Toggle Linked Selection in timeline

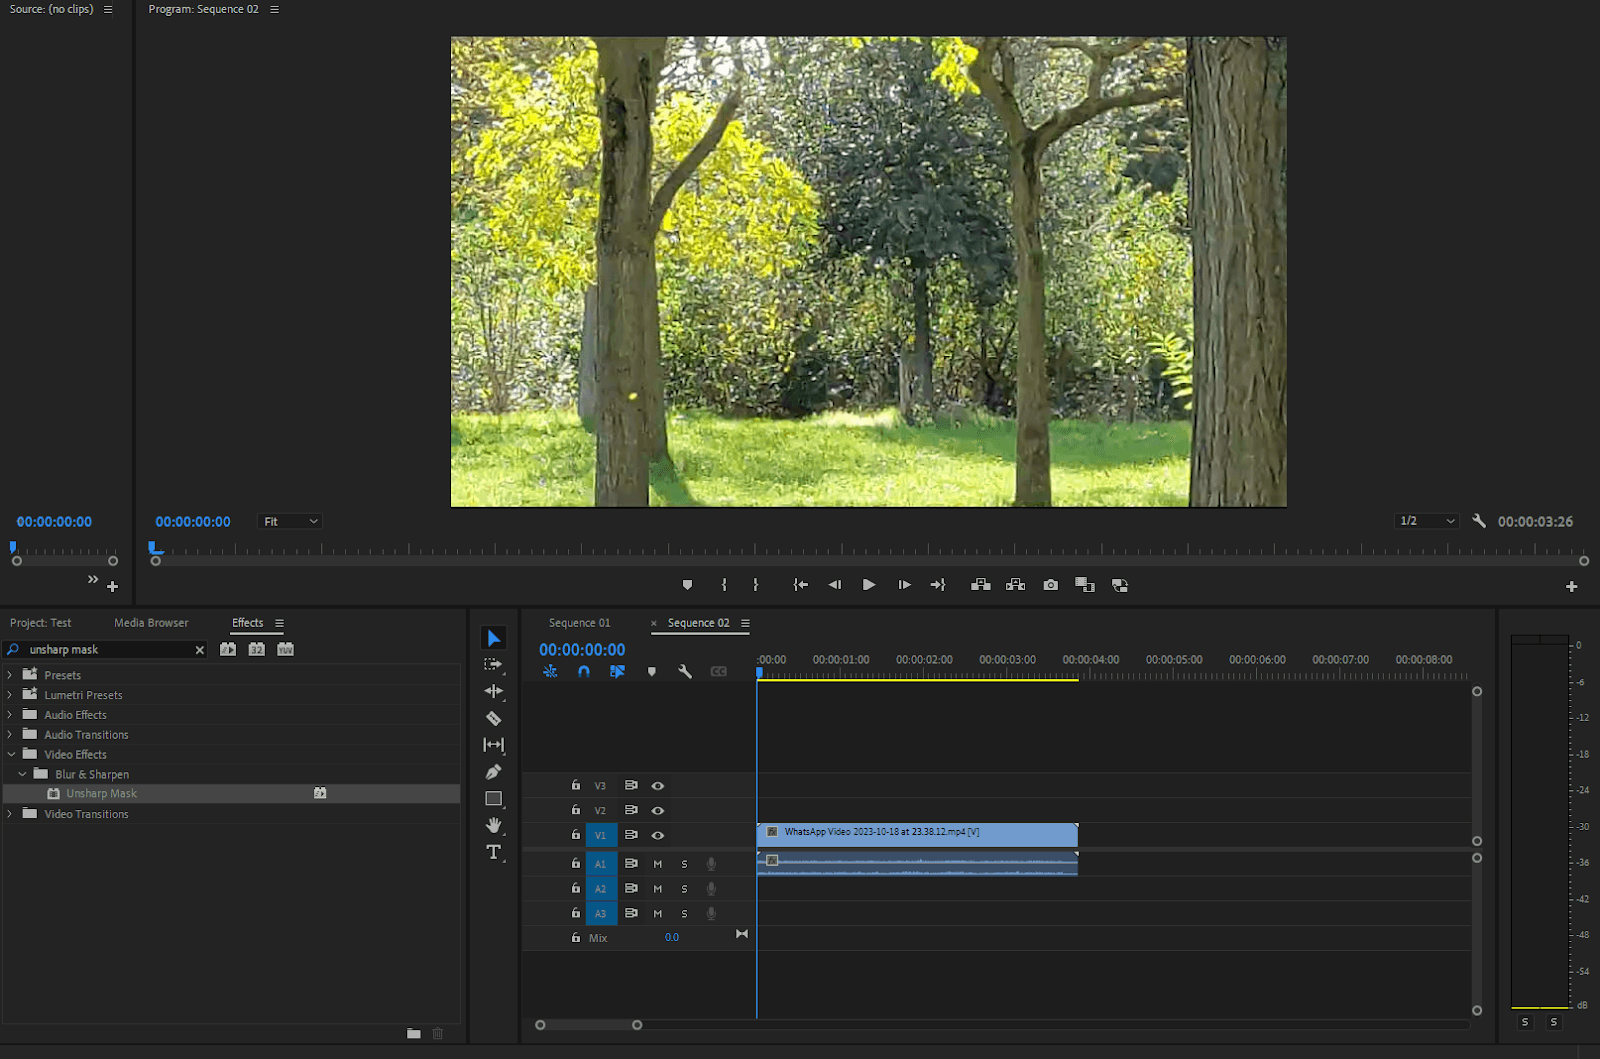(617, 672)
